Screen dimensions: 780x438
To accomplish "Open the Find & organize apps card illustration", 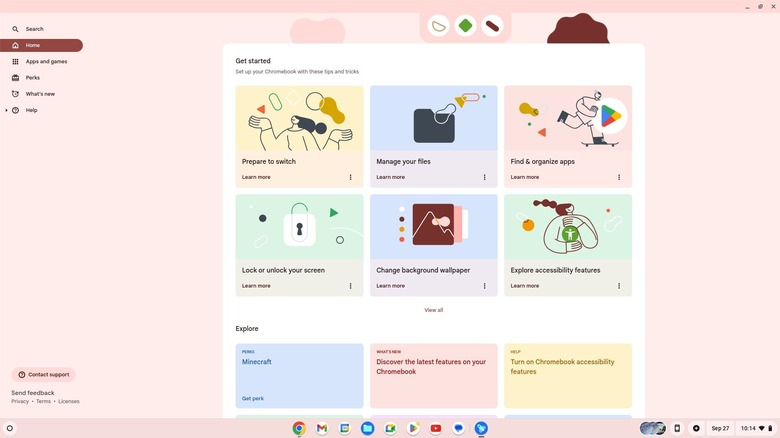I will point(568,118).
